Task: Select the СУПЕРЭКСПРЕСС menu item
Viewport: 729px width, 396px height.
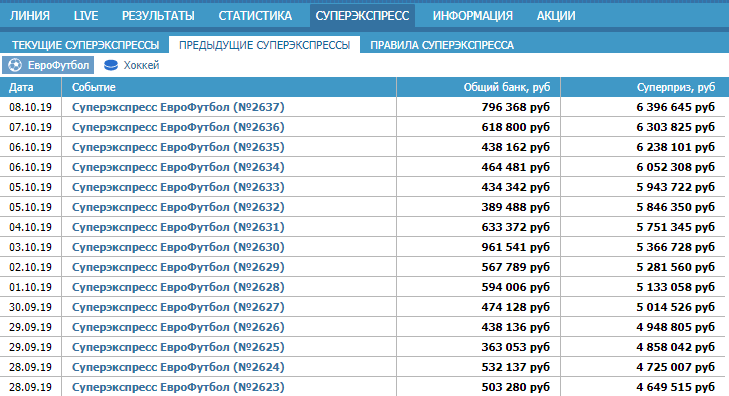Action: [x=362, y=16]
